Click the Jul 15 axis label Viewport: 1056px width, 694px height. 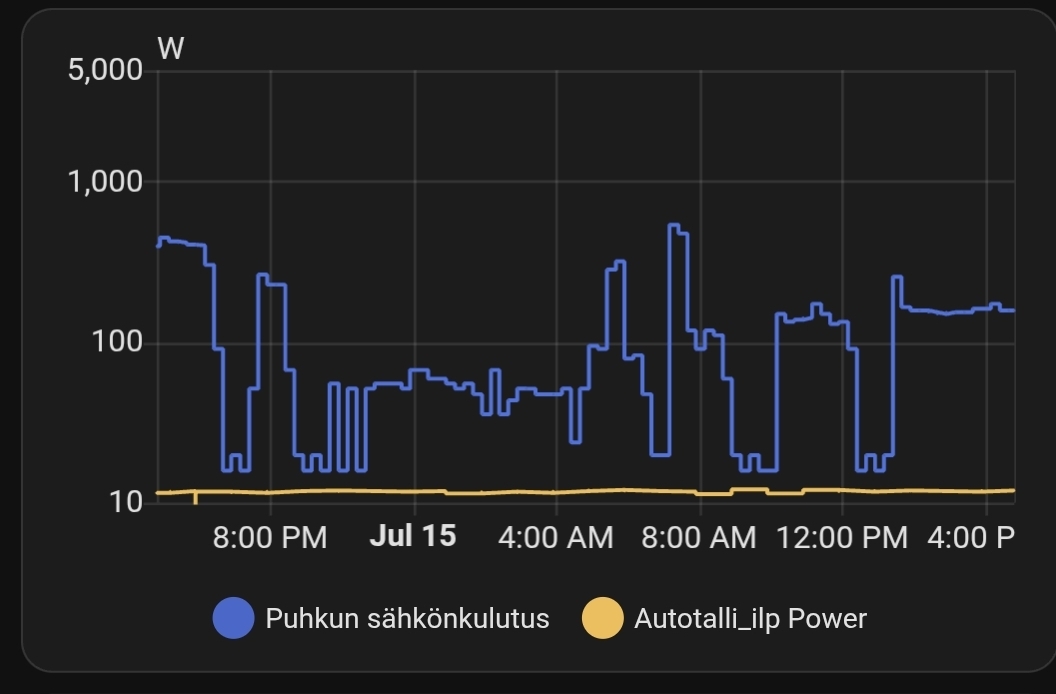point(413,536)
